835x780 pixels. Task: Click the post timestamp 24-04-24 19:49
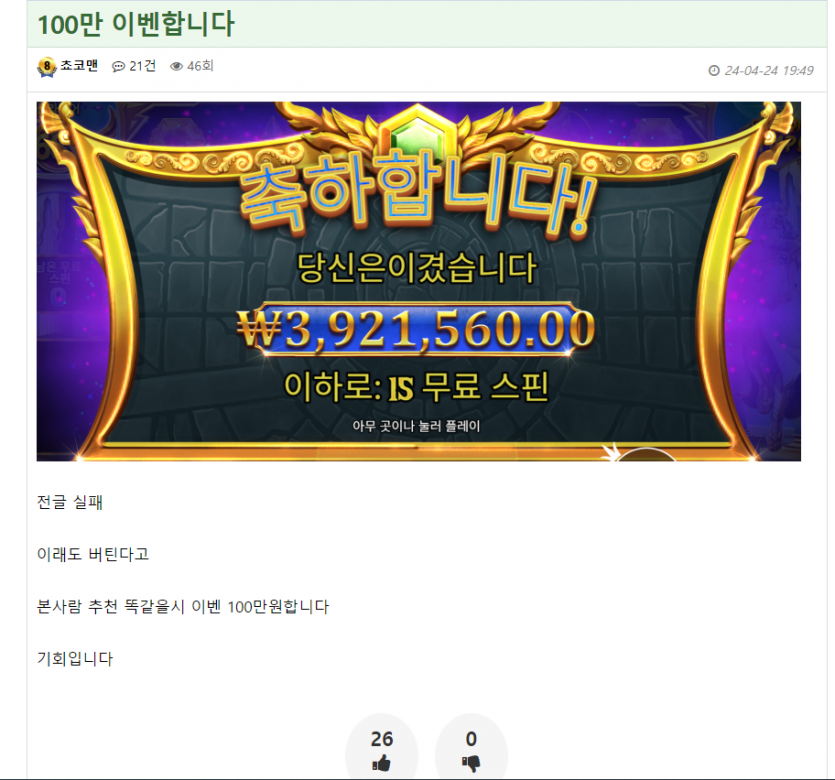[x=769, y=70]
